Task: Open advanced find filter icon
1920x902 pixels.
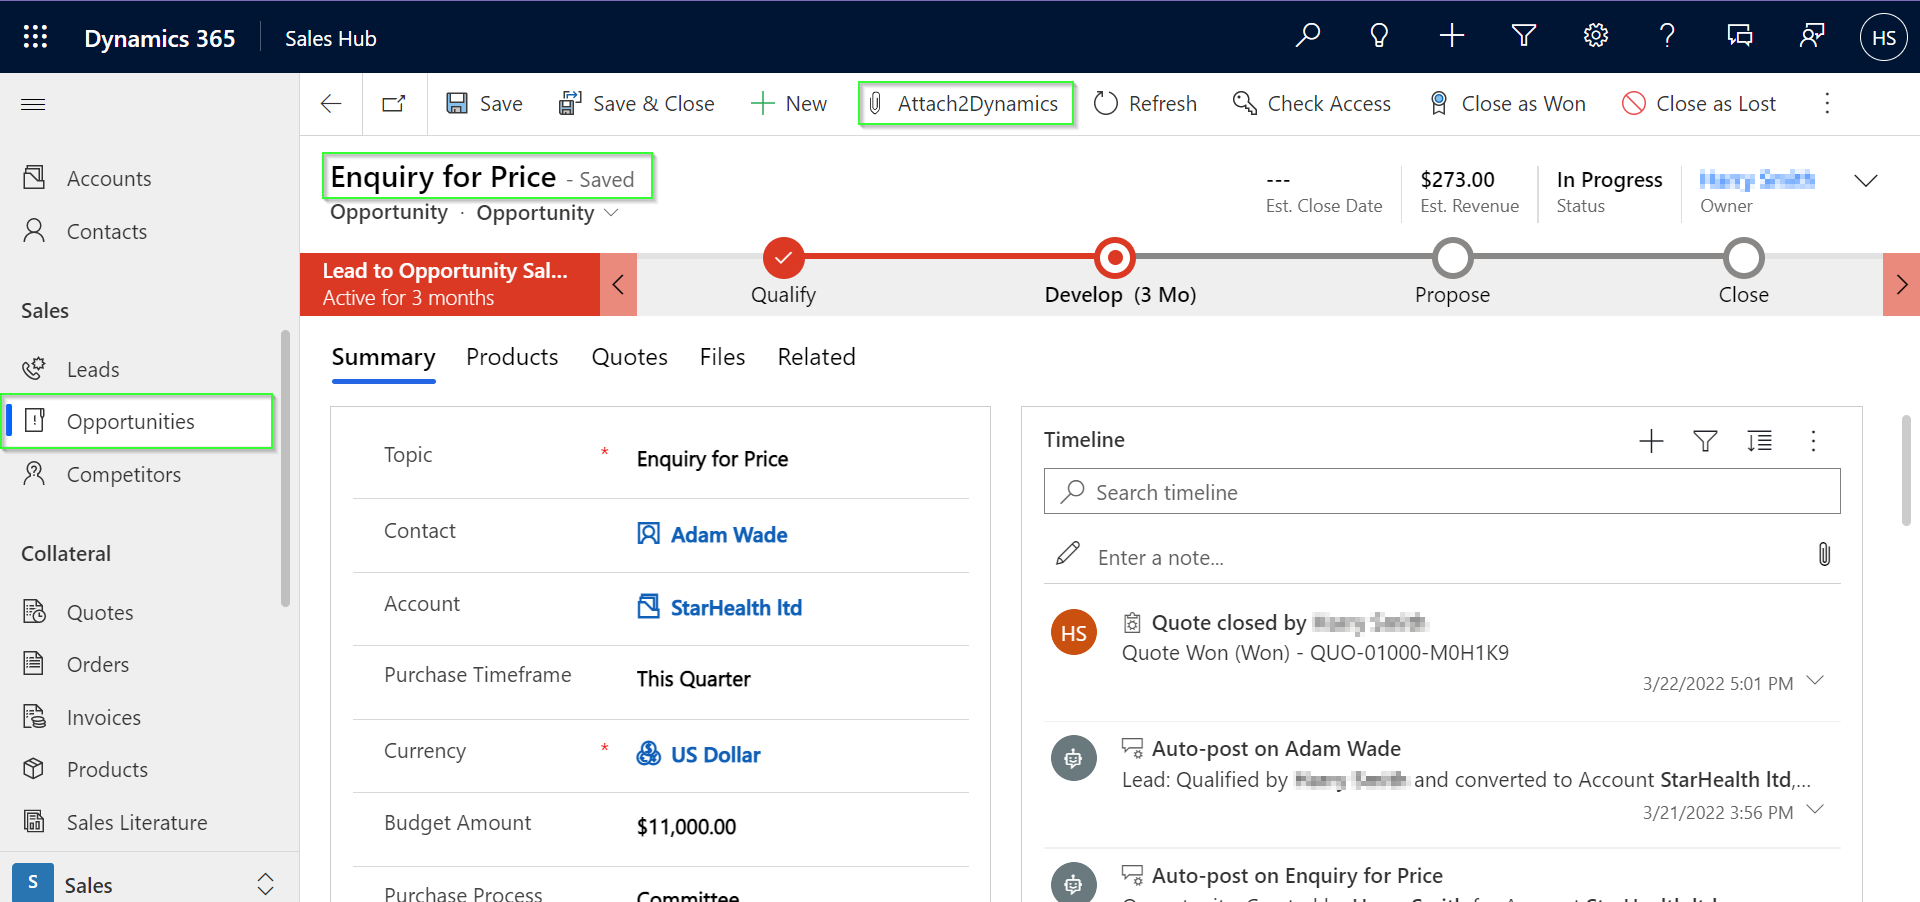Action: tap(1523, 36)
